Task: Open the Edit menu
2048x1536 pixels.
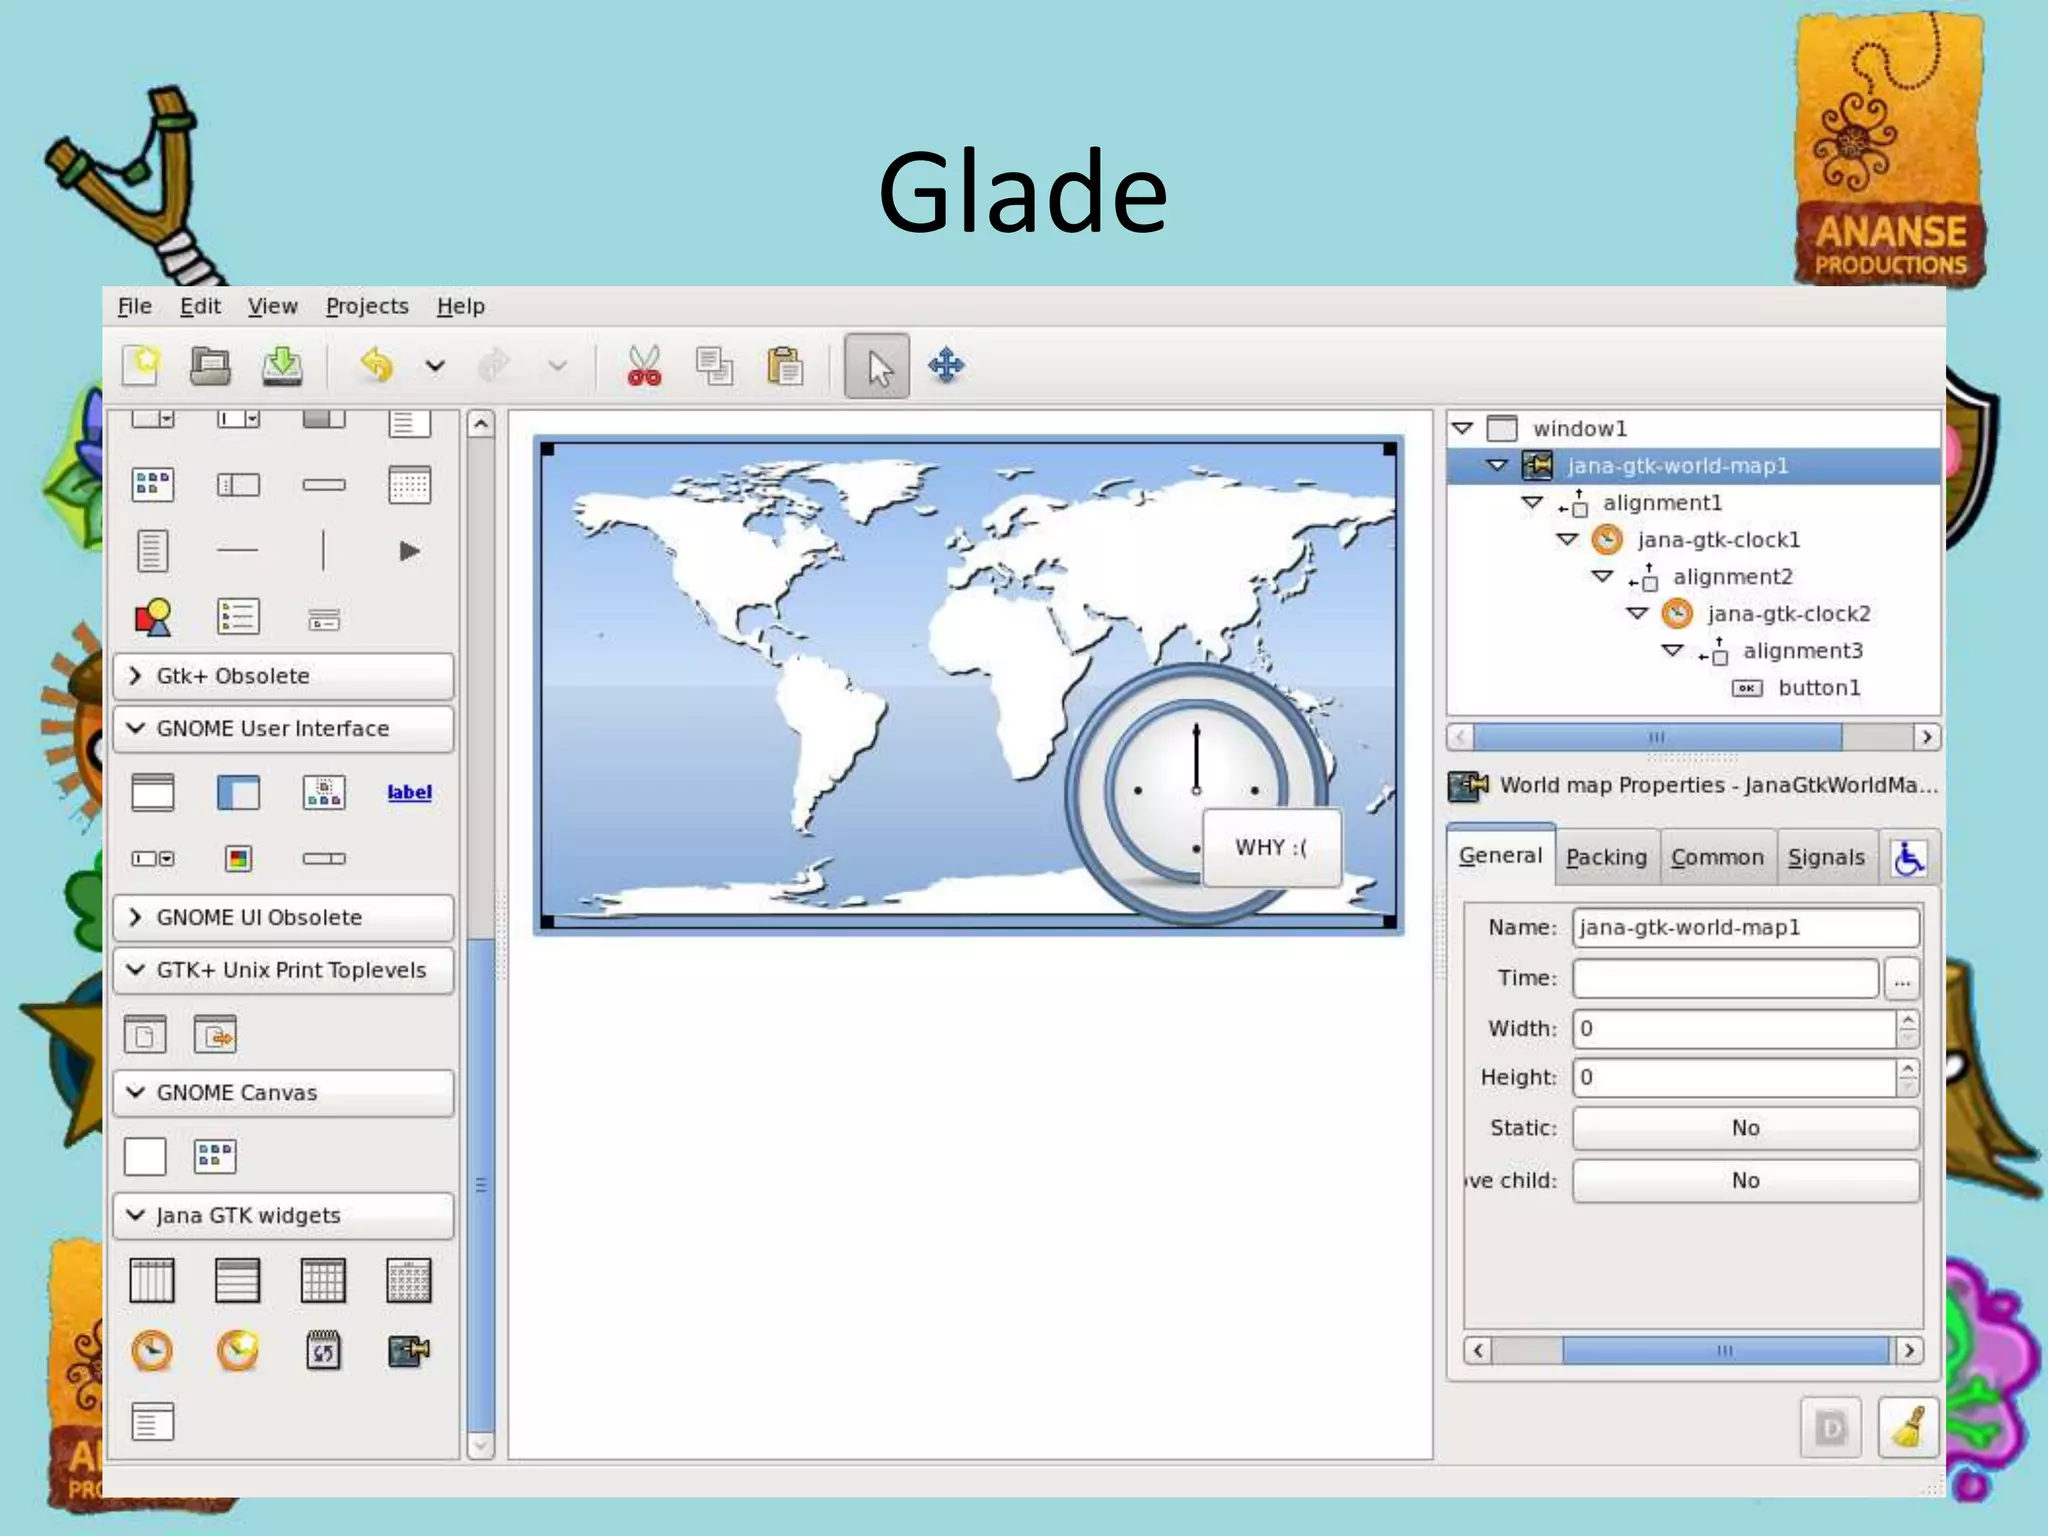Action: coord(200,306)
